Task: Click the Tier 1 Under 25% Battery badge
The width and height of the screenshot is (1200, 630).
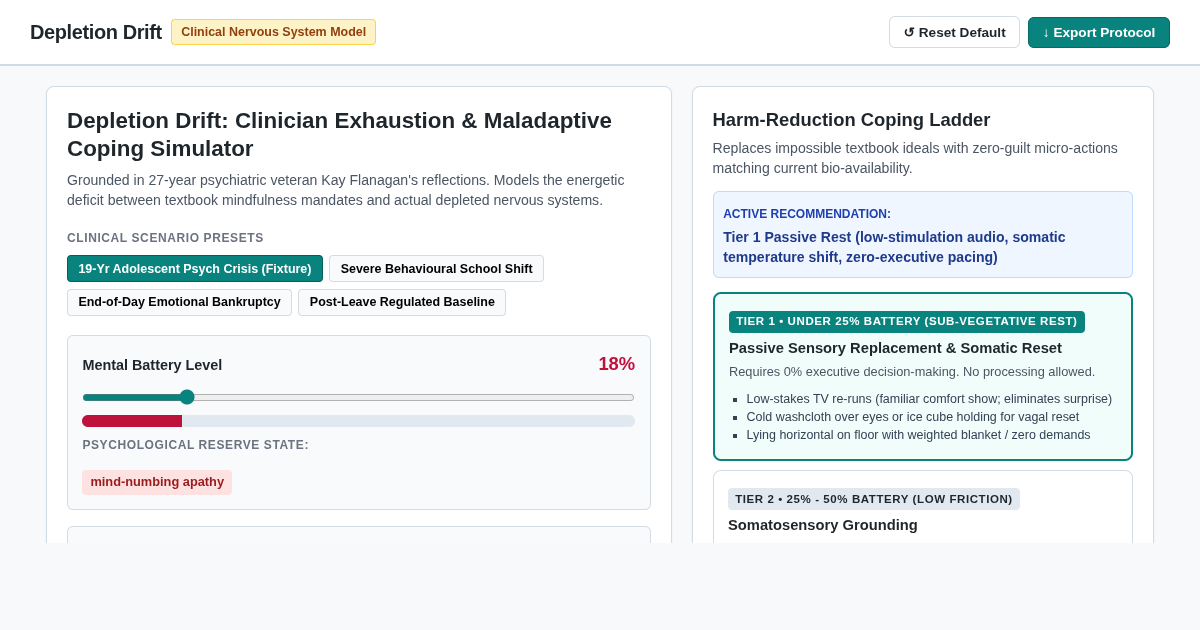Action: pyautogui.click(x=906, y=321)
